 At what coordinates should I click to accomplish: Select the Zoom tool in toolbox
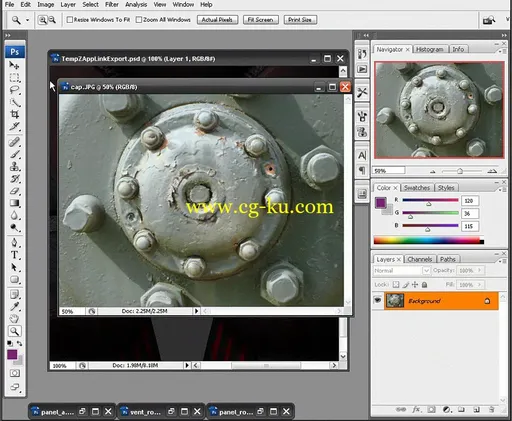pyautogui.click(x=14, y=331)
